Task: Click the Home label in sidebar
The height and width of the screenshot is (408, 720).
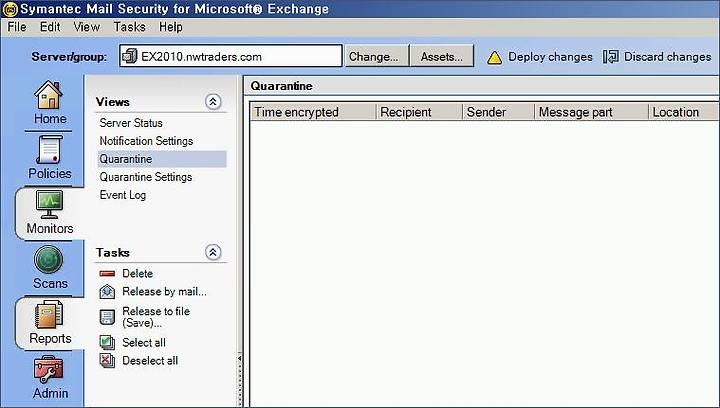Action: click(50, 119)
